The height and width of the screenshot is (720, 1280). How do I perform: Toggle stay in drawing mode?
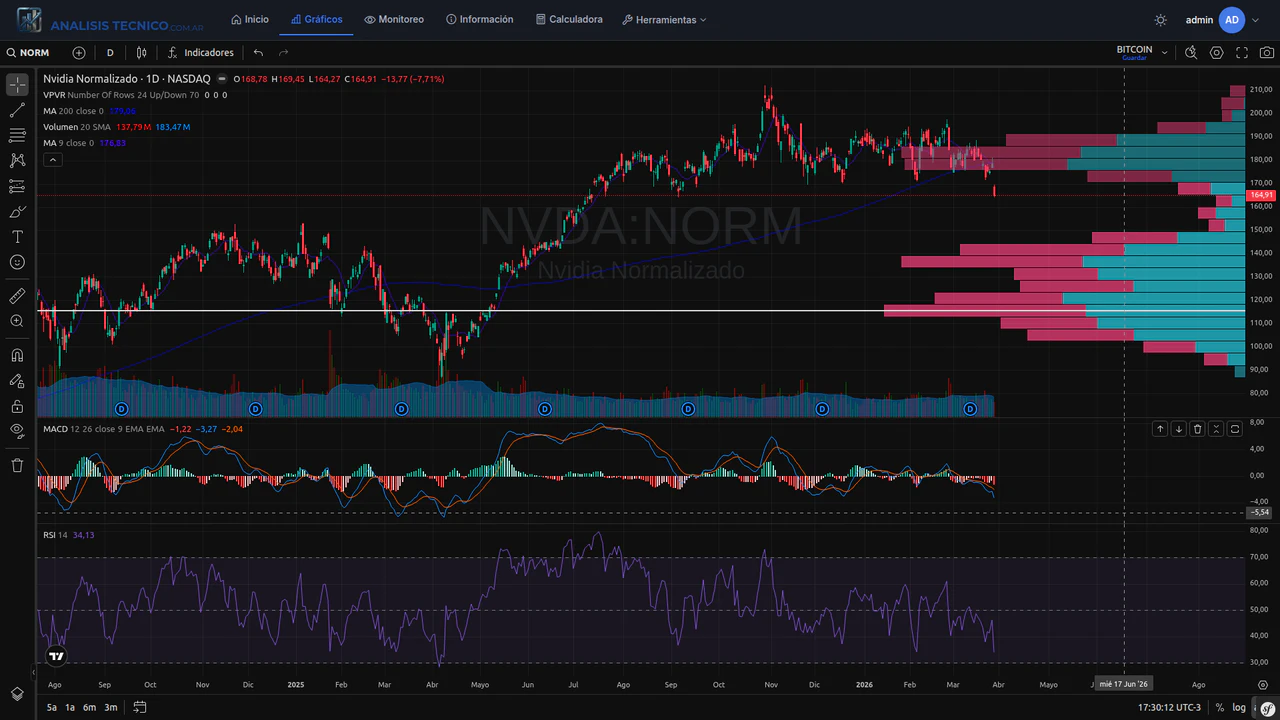pos(17,381)
